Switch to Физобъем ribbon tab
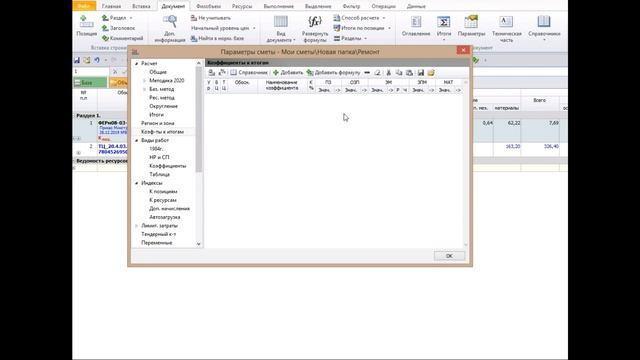The image size is (640, 360). [x=208, y=6]
